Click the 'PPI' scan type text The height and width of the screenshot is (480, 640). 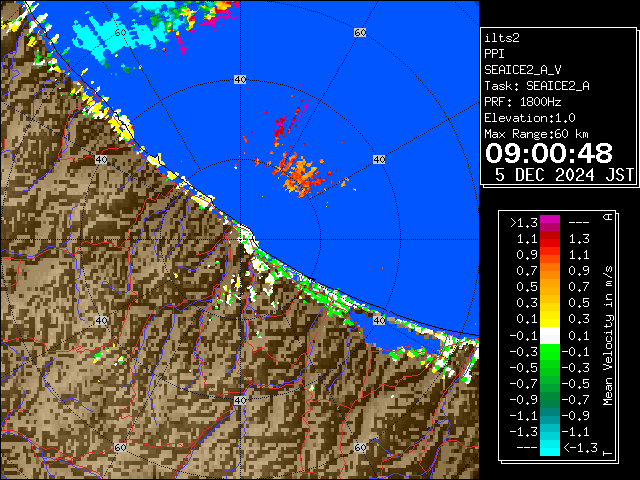click(494, 54)
